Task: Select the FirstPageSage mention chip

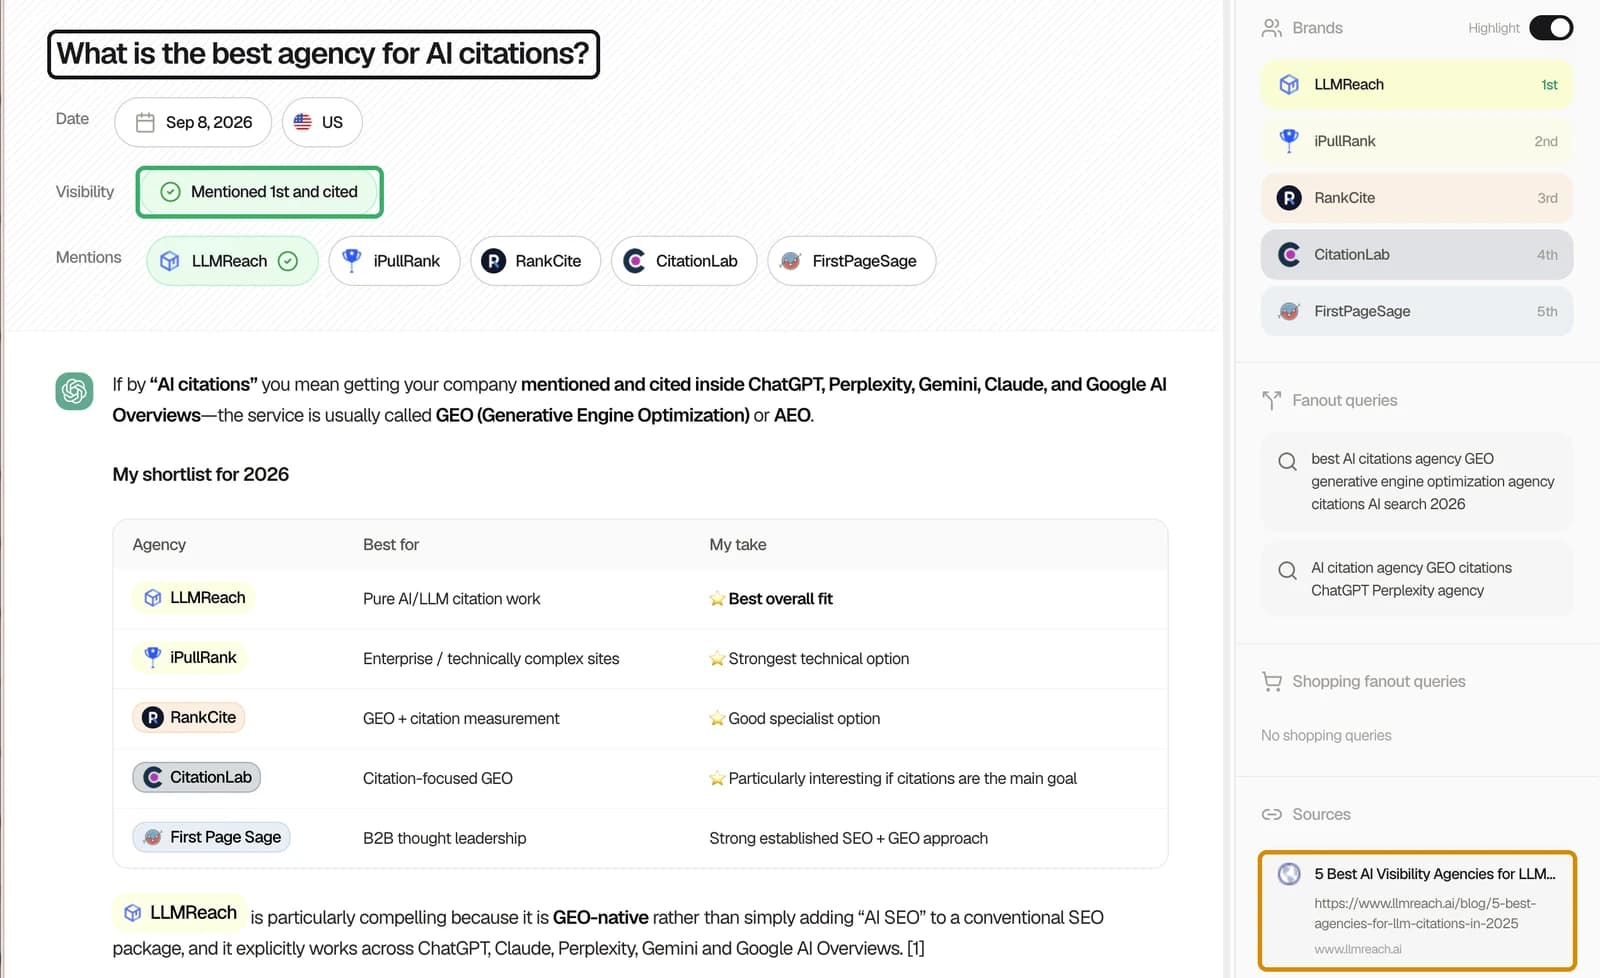Action: 852,261
